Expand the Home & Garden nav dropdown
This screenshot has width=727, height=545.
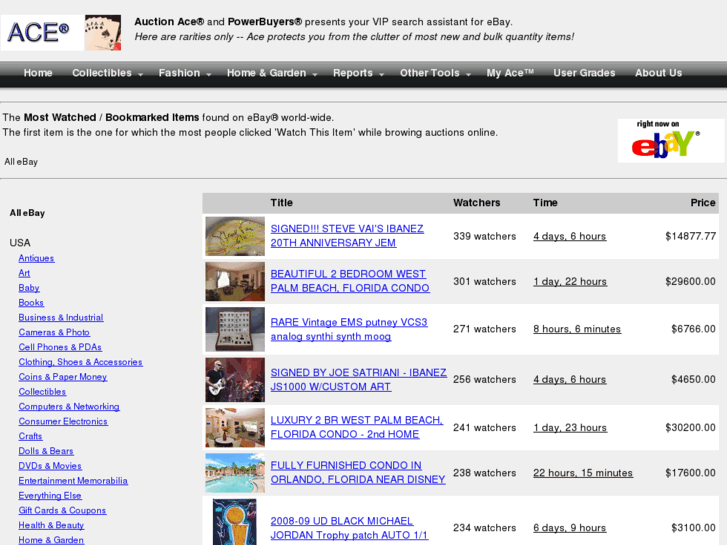pos(272,73)
